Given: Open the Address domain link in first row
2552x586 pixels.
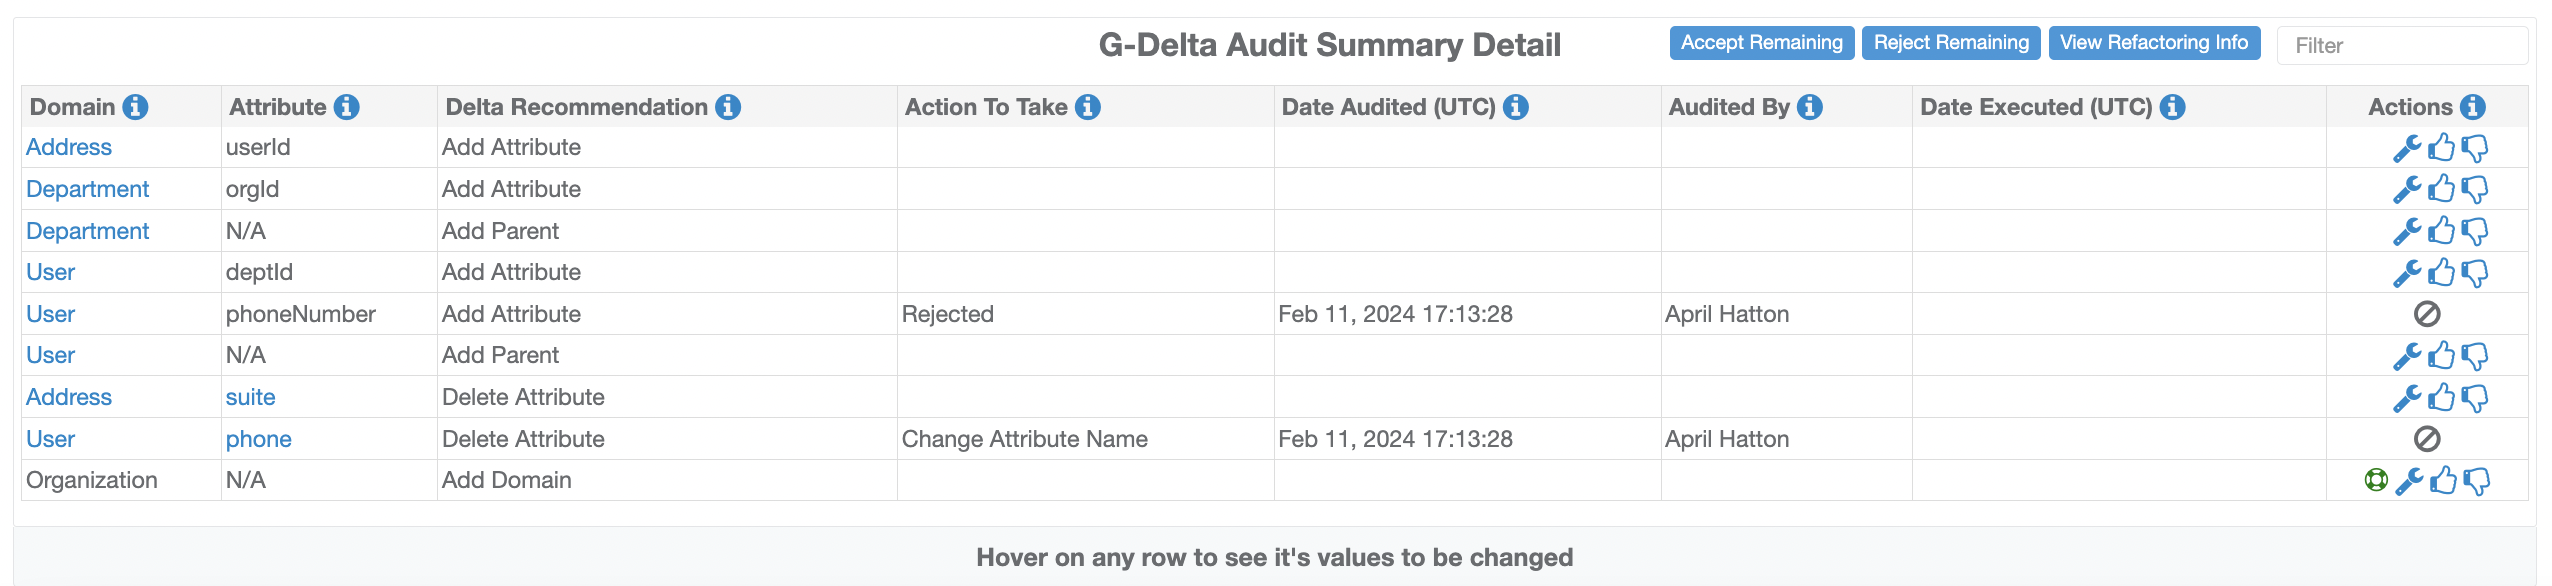Looking at the screenshot, I should click(x=69, y=147).
